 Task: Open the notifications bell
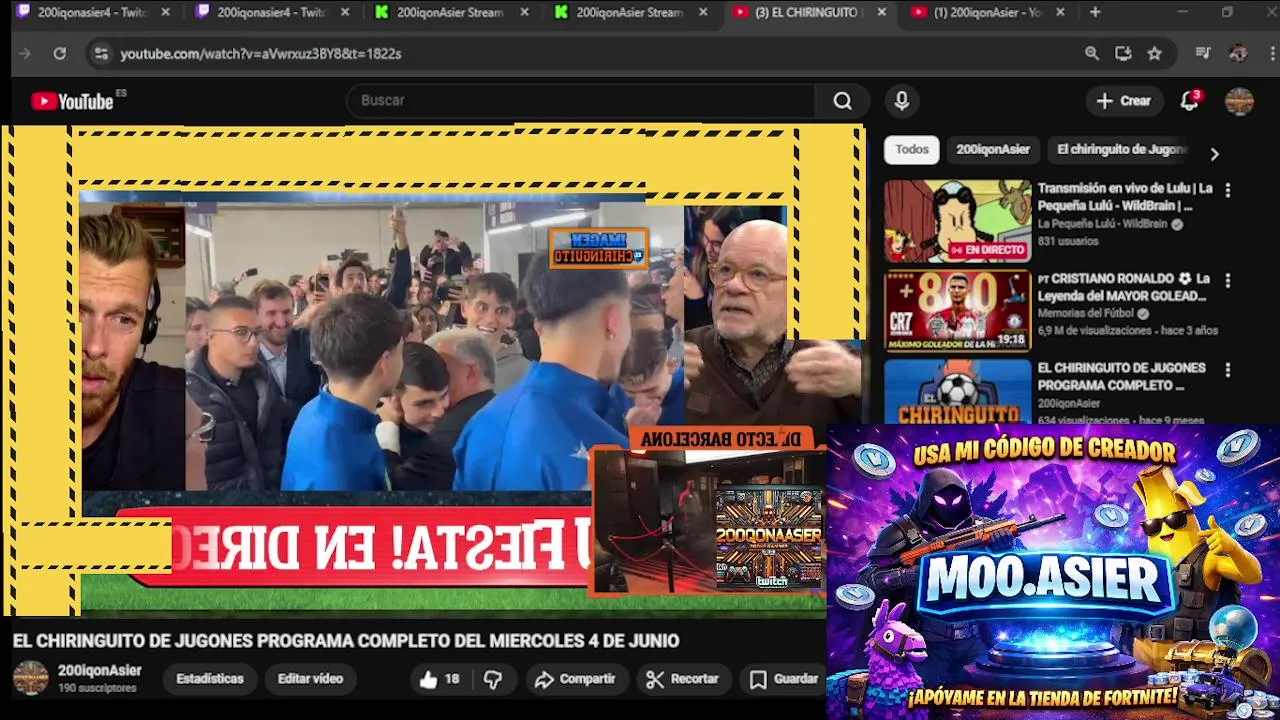coord(1189,101)
